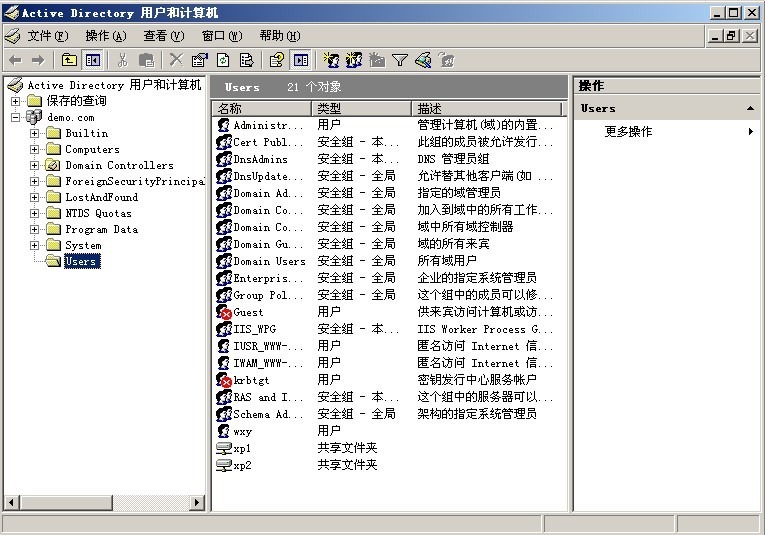
Task: Select the xp1 shared folder icon
Action: pyautogui.click(x=224, y=448)
